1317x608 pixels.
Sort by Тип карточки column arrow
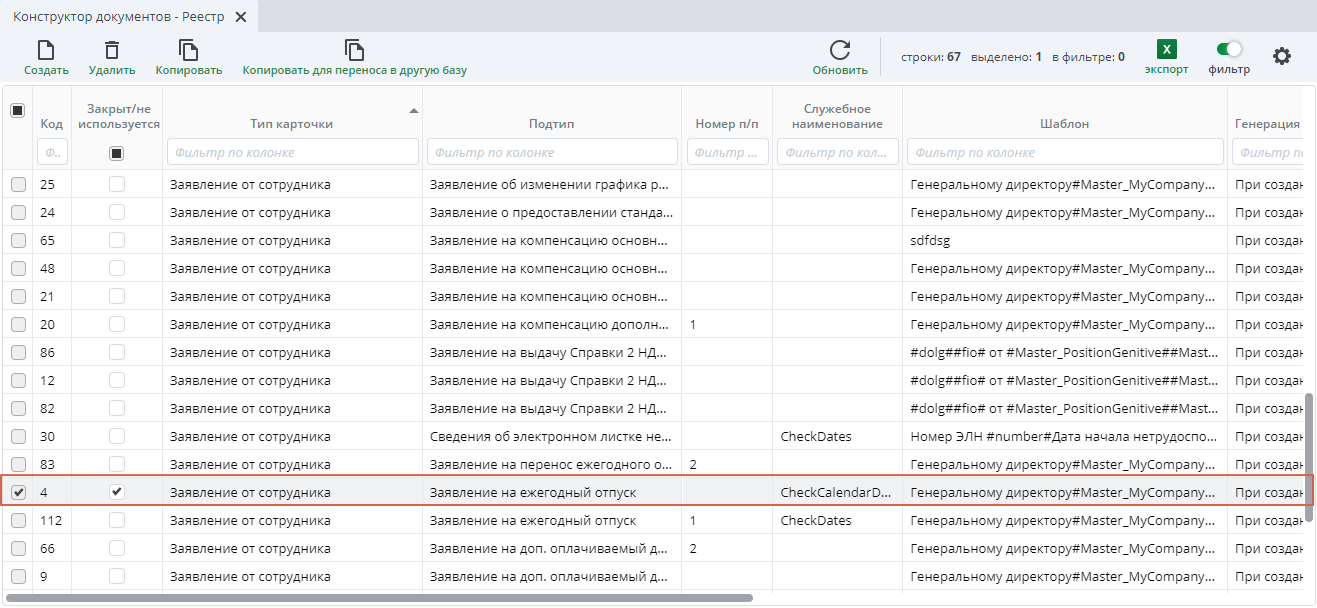pyautogui.click(x=414, y=110)
